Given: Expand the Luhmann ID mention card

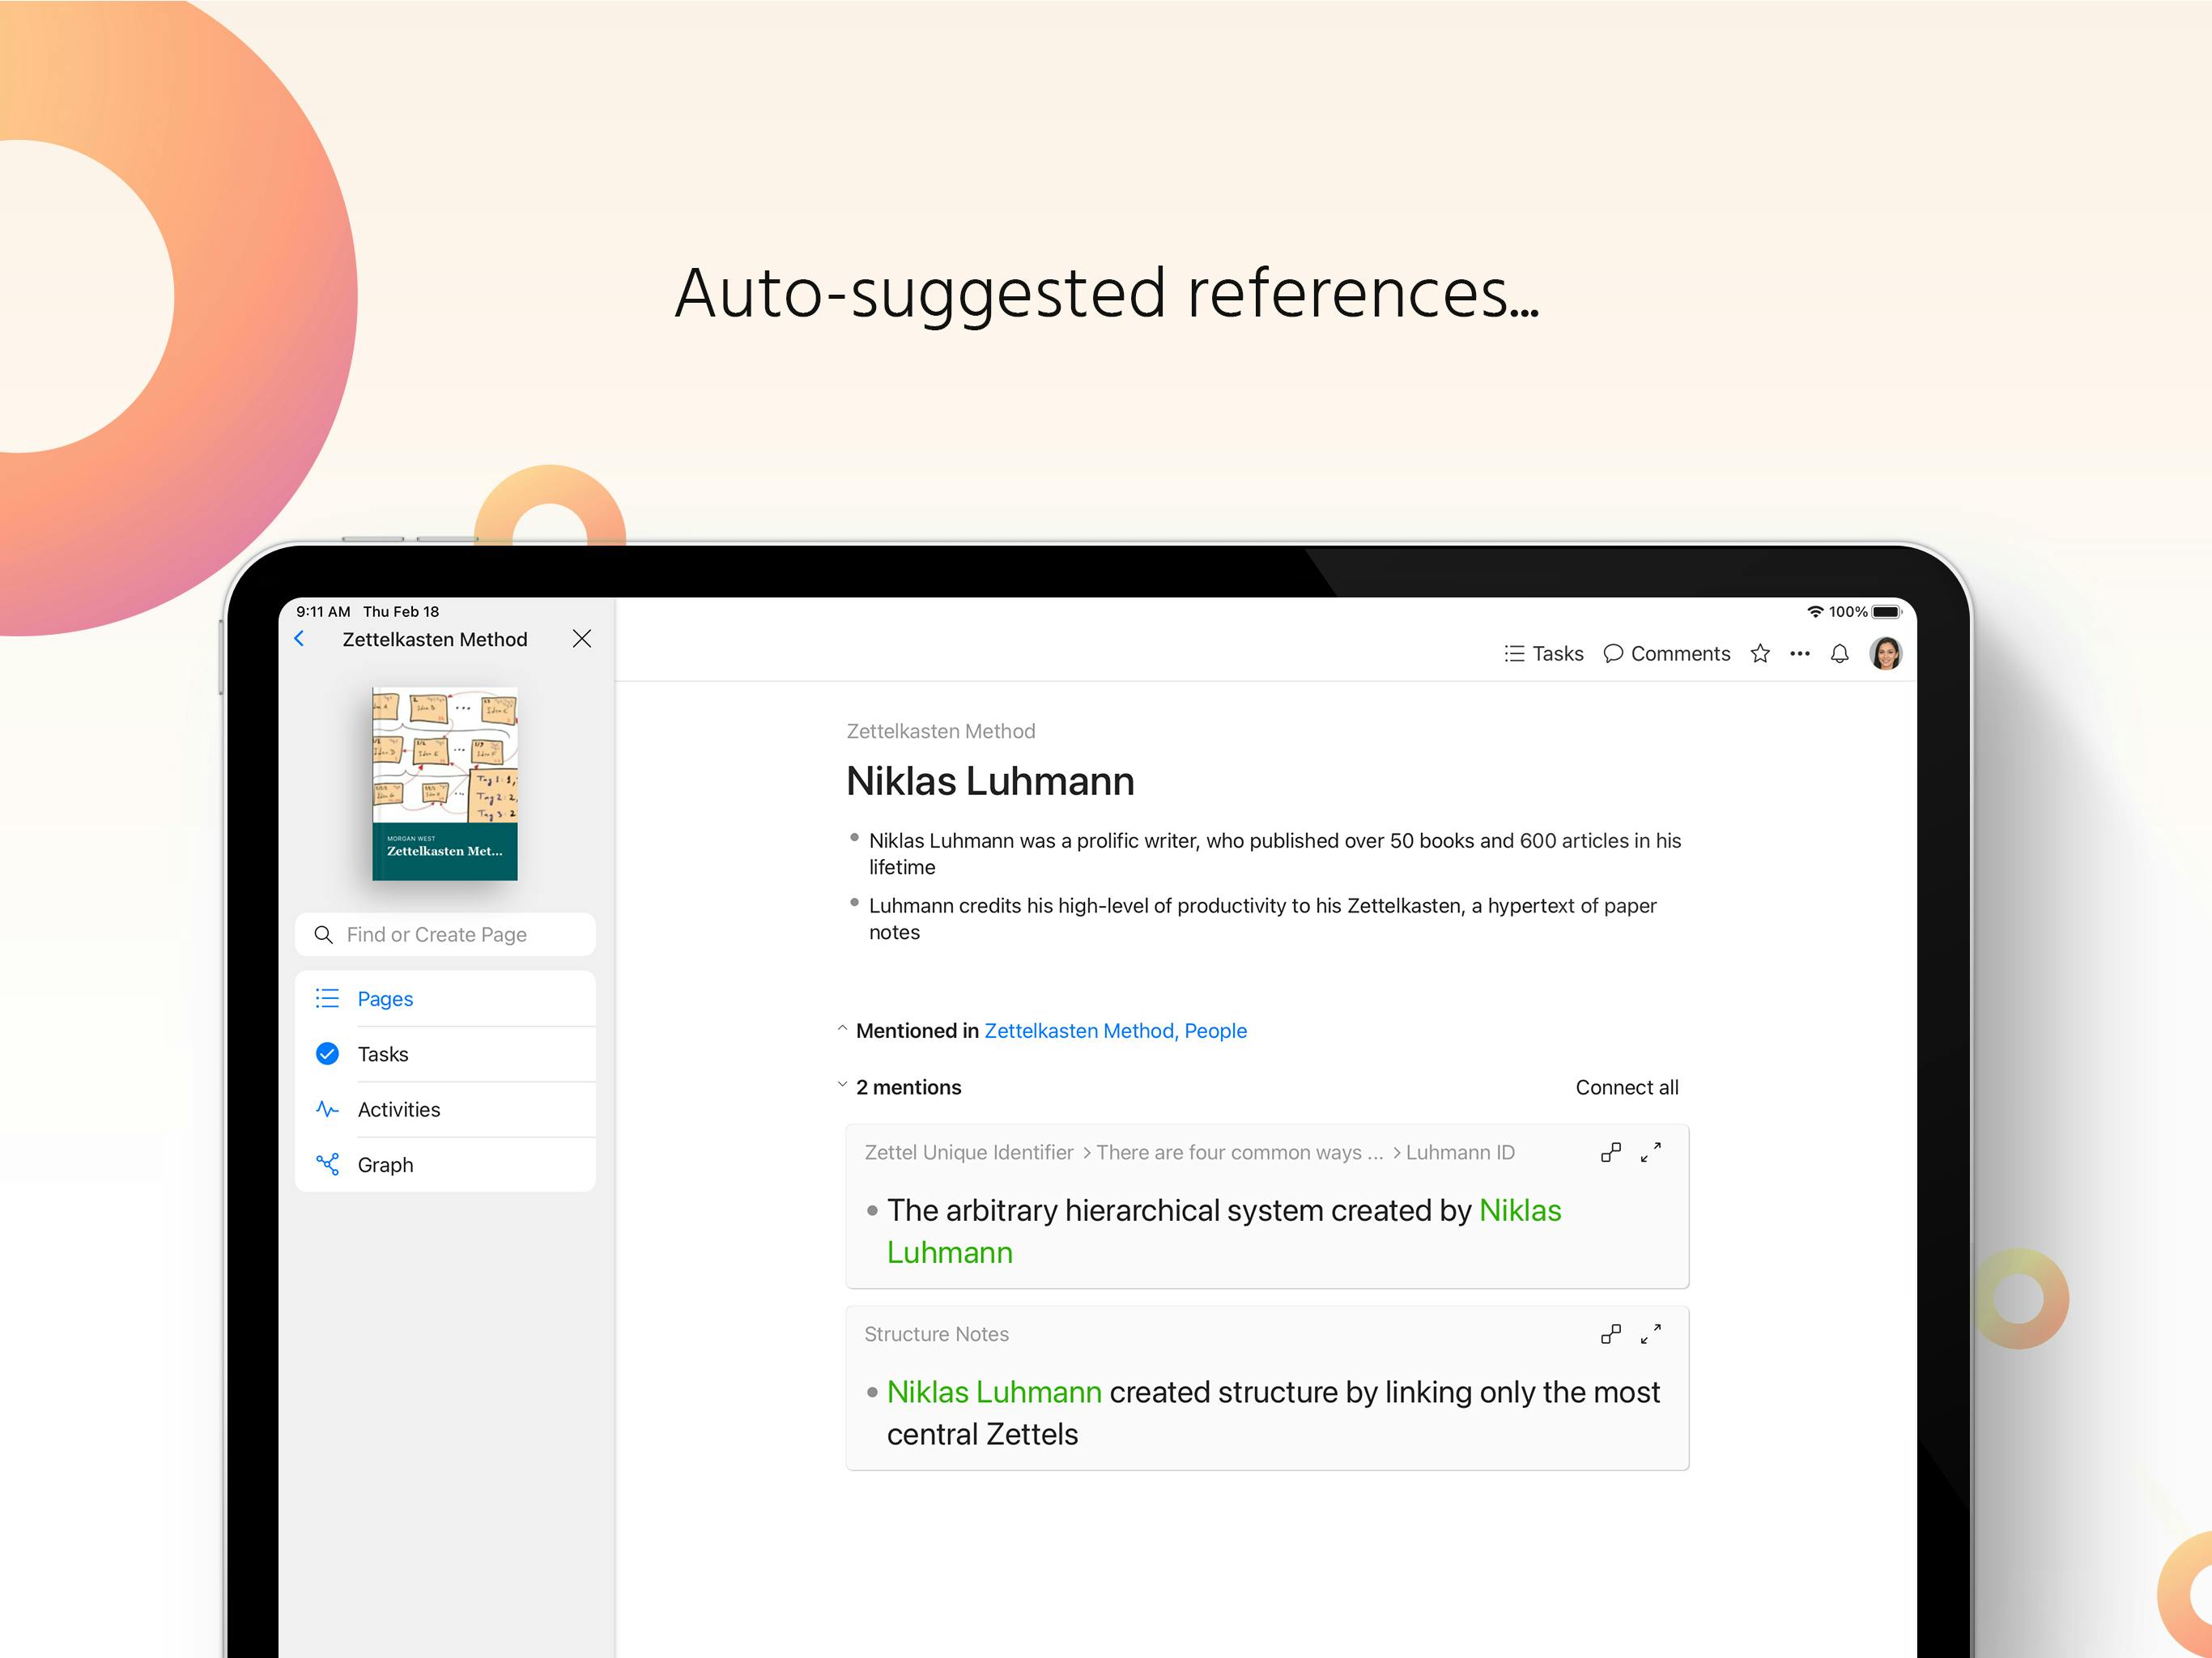Looking at the screenshot, I should [1651, 1152].
